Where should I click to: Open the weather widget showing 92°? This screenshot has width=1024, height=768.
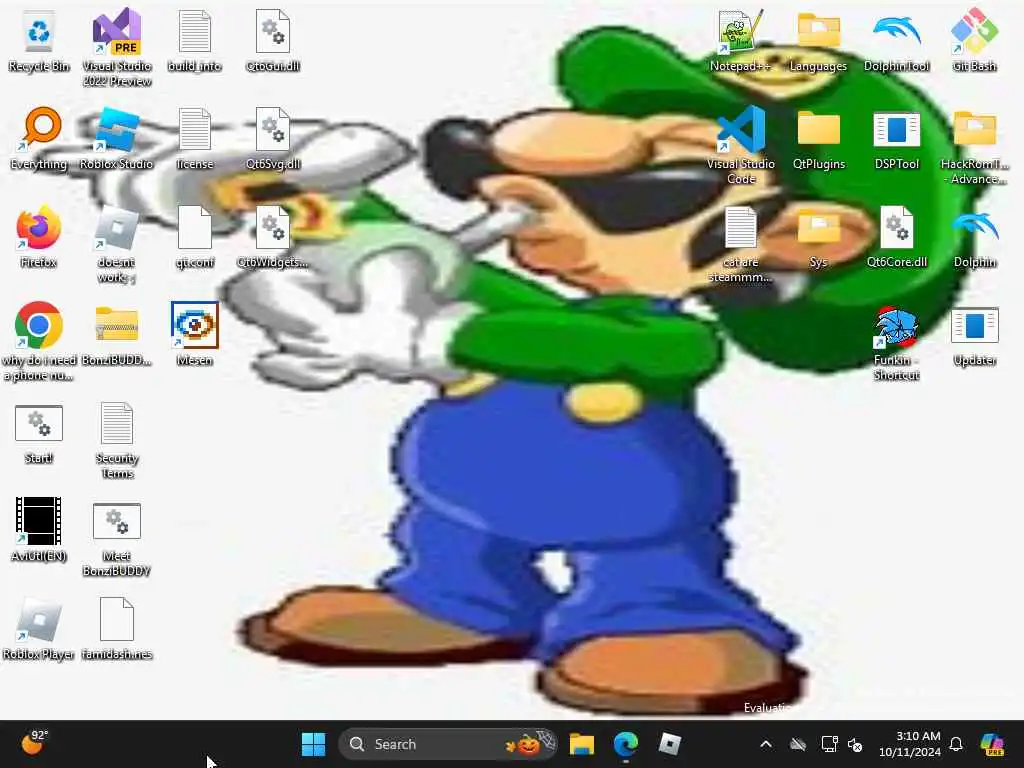[x=34, y=743]
